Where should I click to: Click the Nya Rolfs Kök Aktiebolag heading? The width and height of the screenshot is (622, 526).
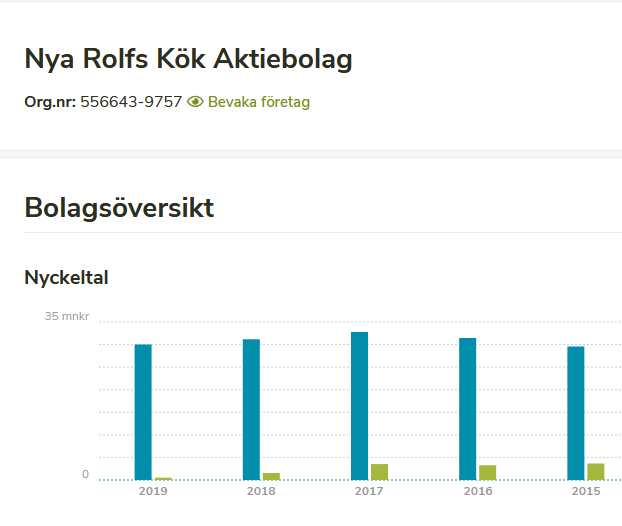[188, 59]
